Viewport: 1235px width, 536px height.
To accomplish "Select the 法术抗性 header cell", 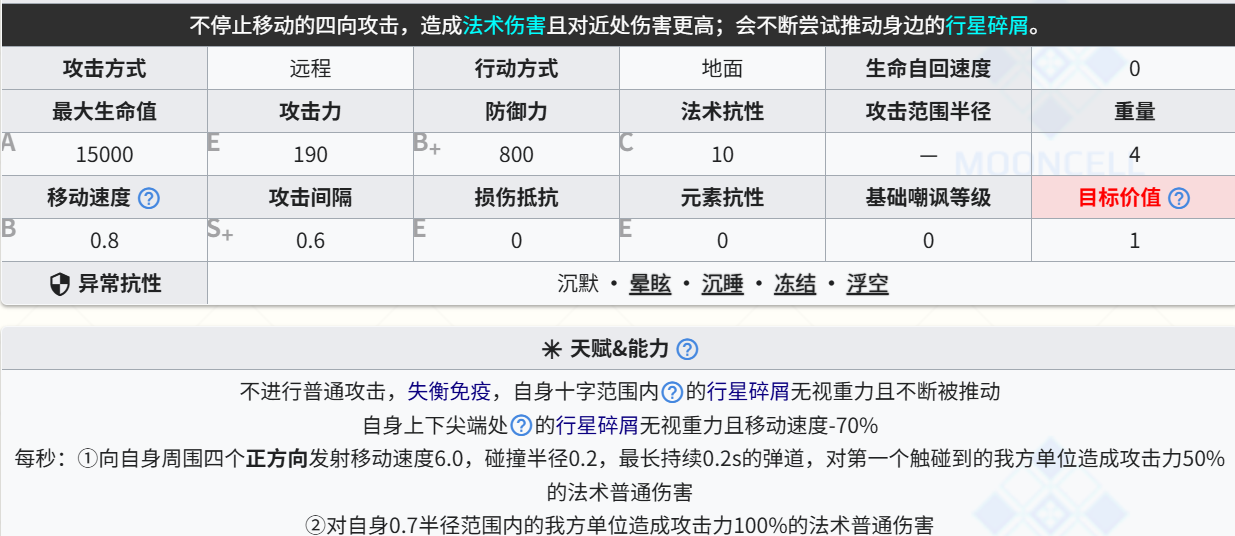I will (x=722, y=111).
